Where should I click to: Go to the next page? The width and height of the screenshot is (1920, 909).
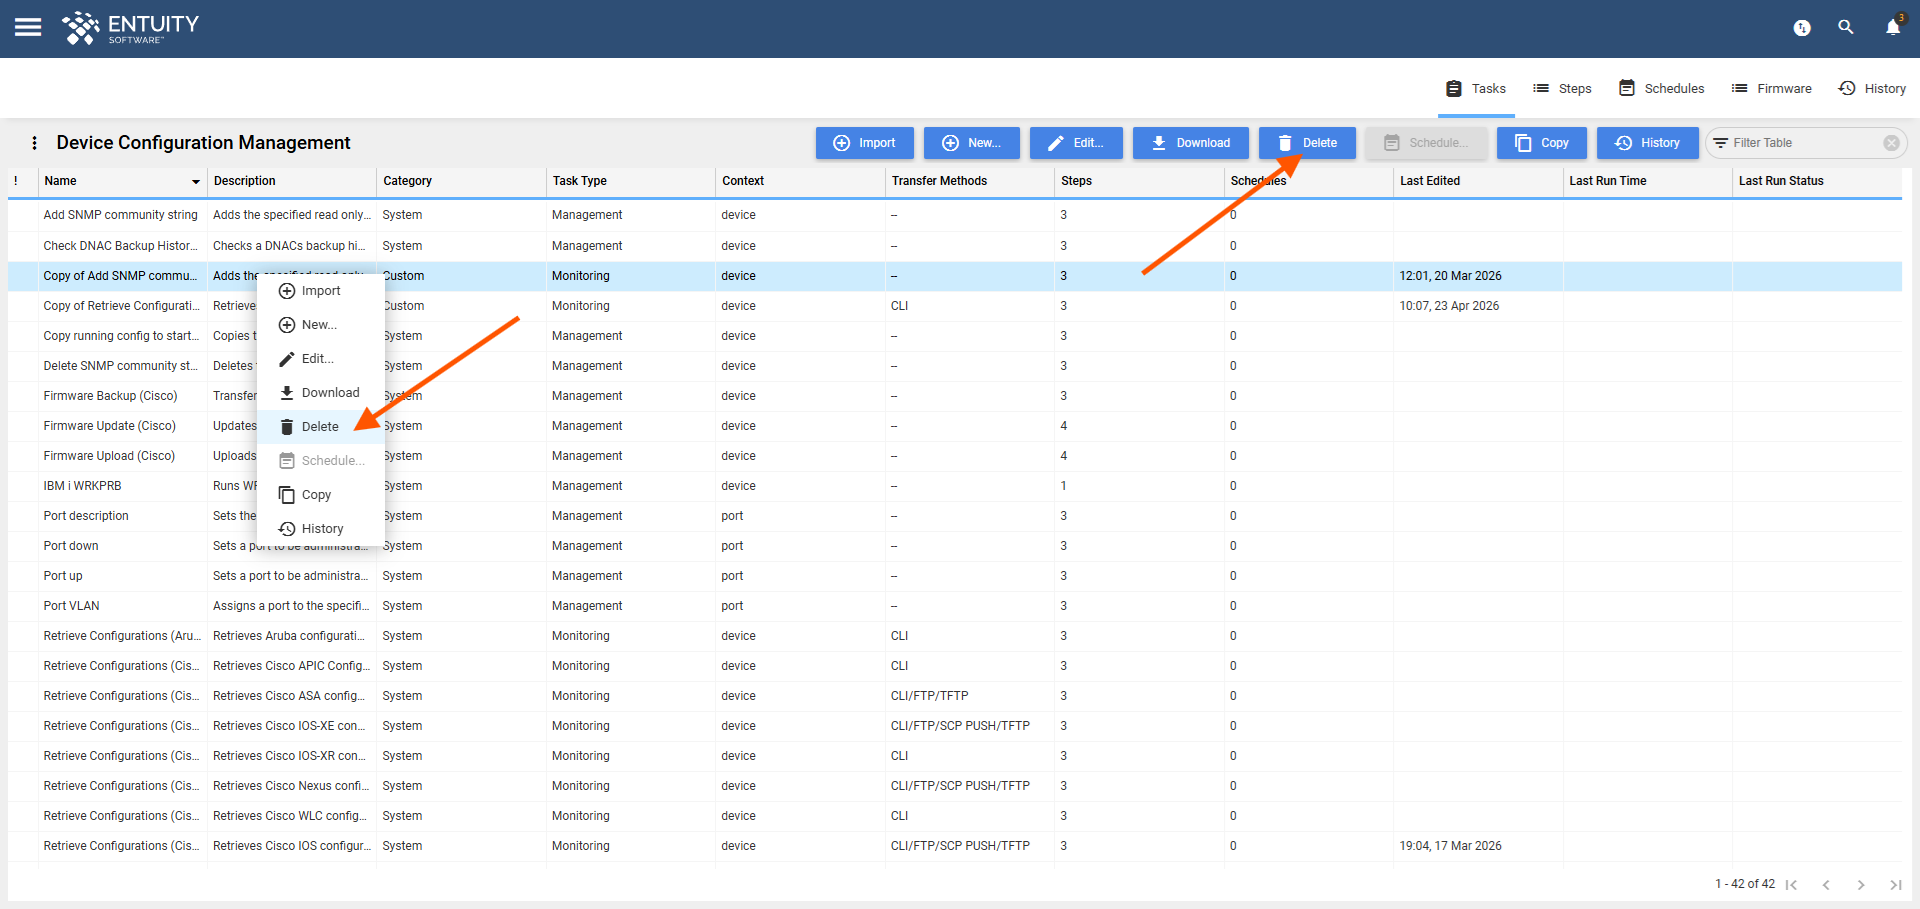(x=1861, y=884)
